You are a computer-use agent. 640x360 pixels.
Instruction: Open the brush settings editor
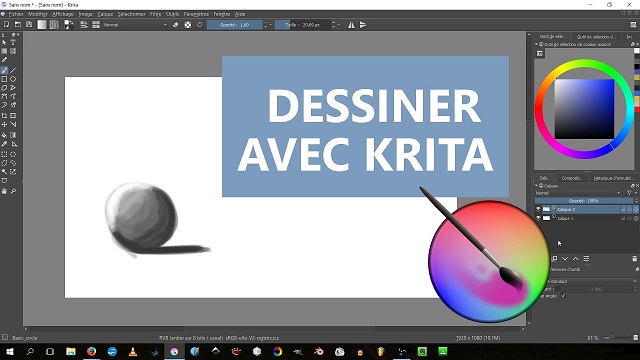84,25
